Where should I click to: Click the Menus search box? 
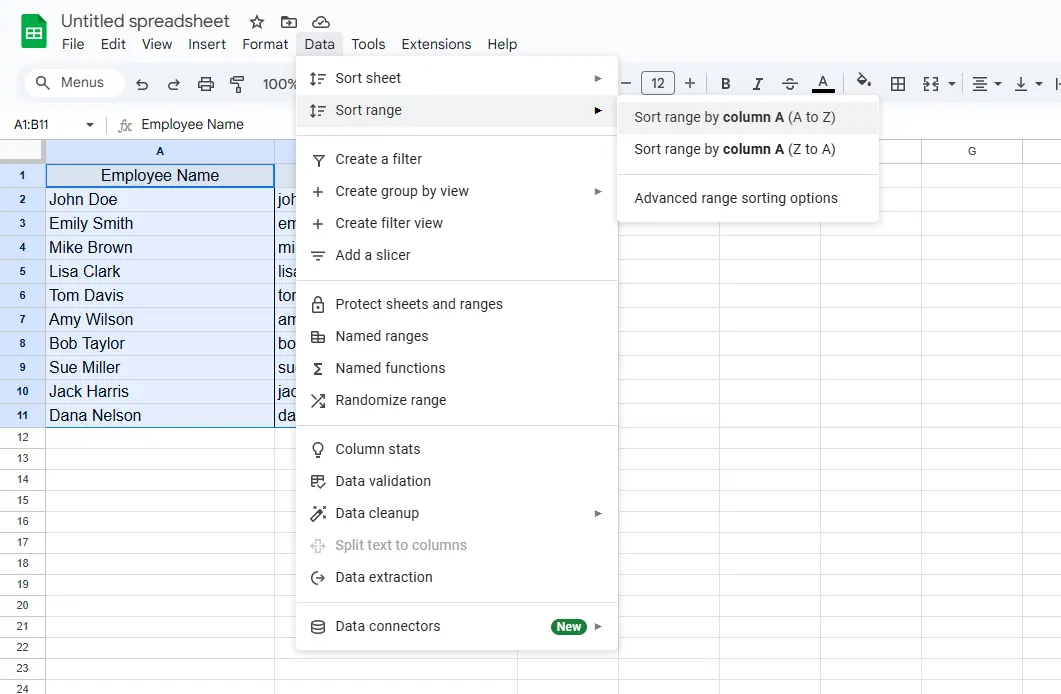[75, 83]
